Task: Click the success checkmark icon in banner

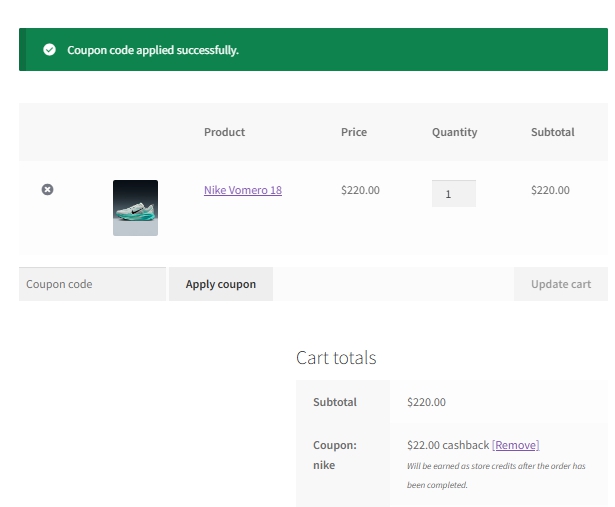Action: point(49,50)
